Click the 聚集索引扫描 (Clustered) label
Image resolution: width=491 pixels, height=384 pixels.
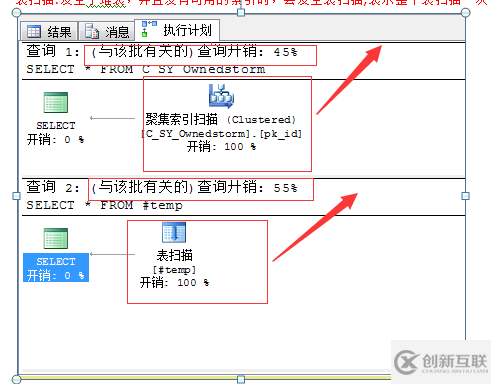coord(221,119)
